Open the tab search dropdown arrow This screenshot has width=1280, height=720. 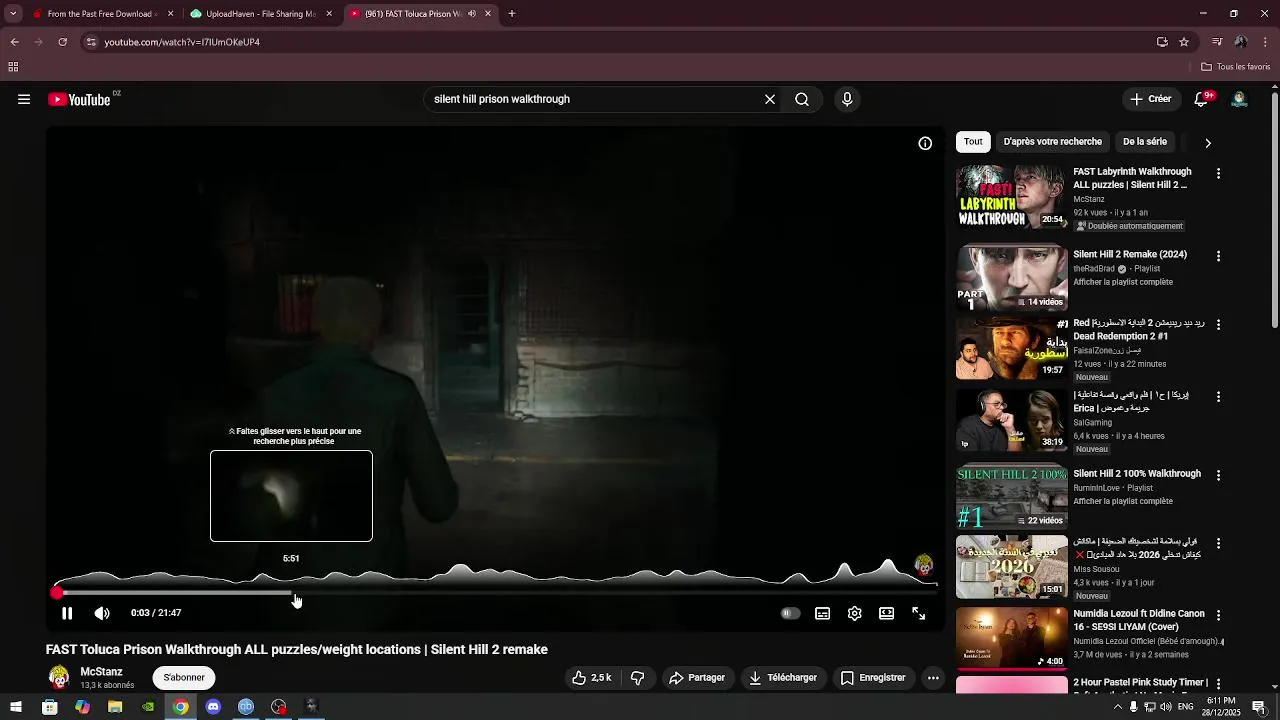tap(13, 14)
